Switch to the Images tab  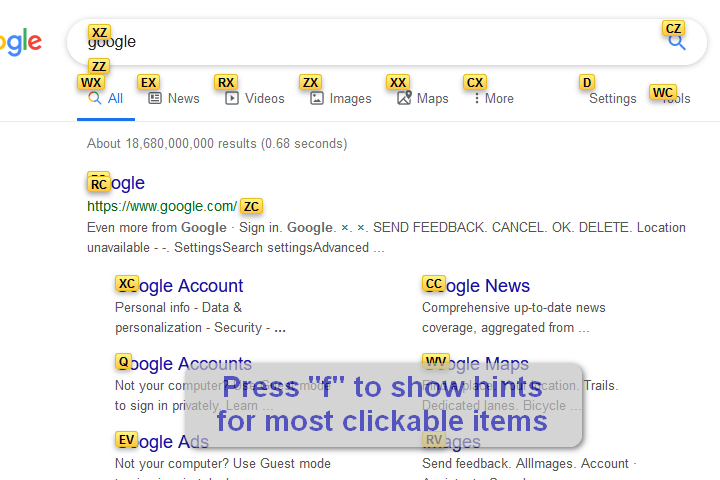(341, 98)
